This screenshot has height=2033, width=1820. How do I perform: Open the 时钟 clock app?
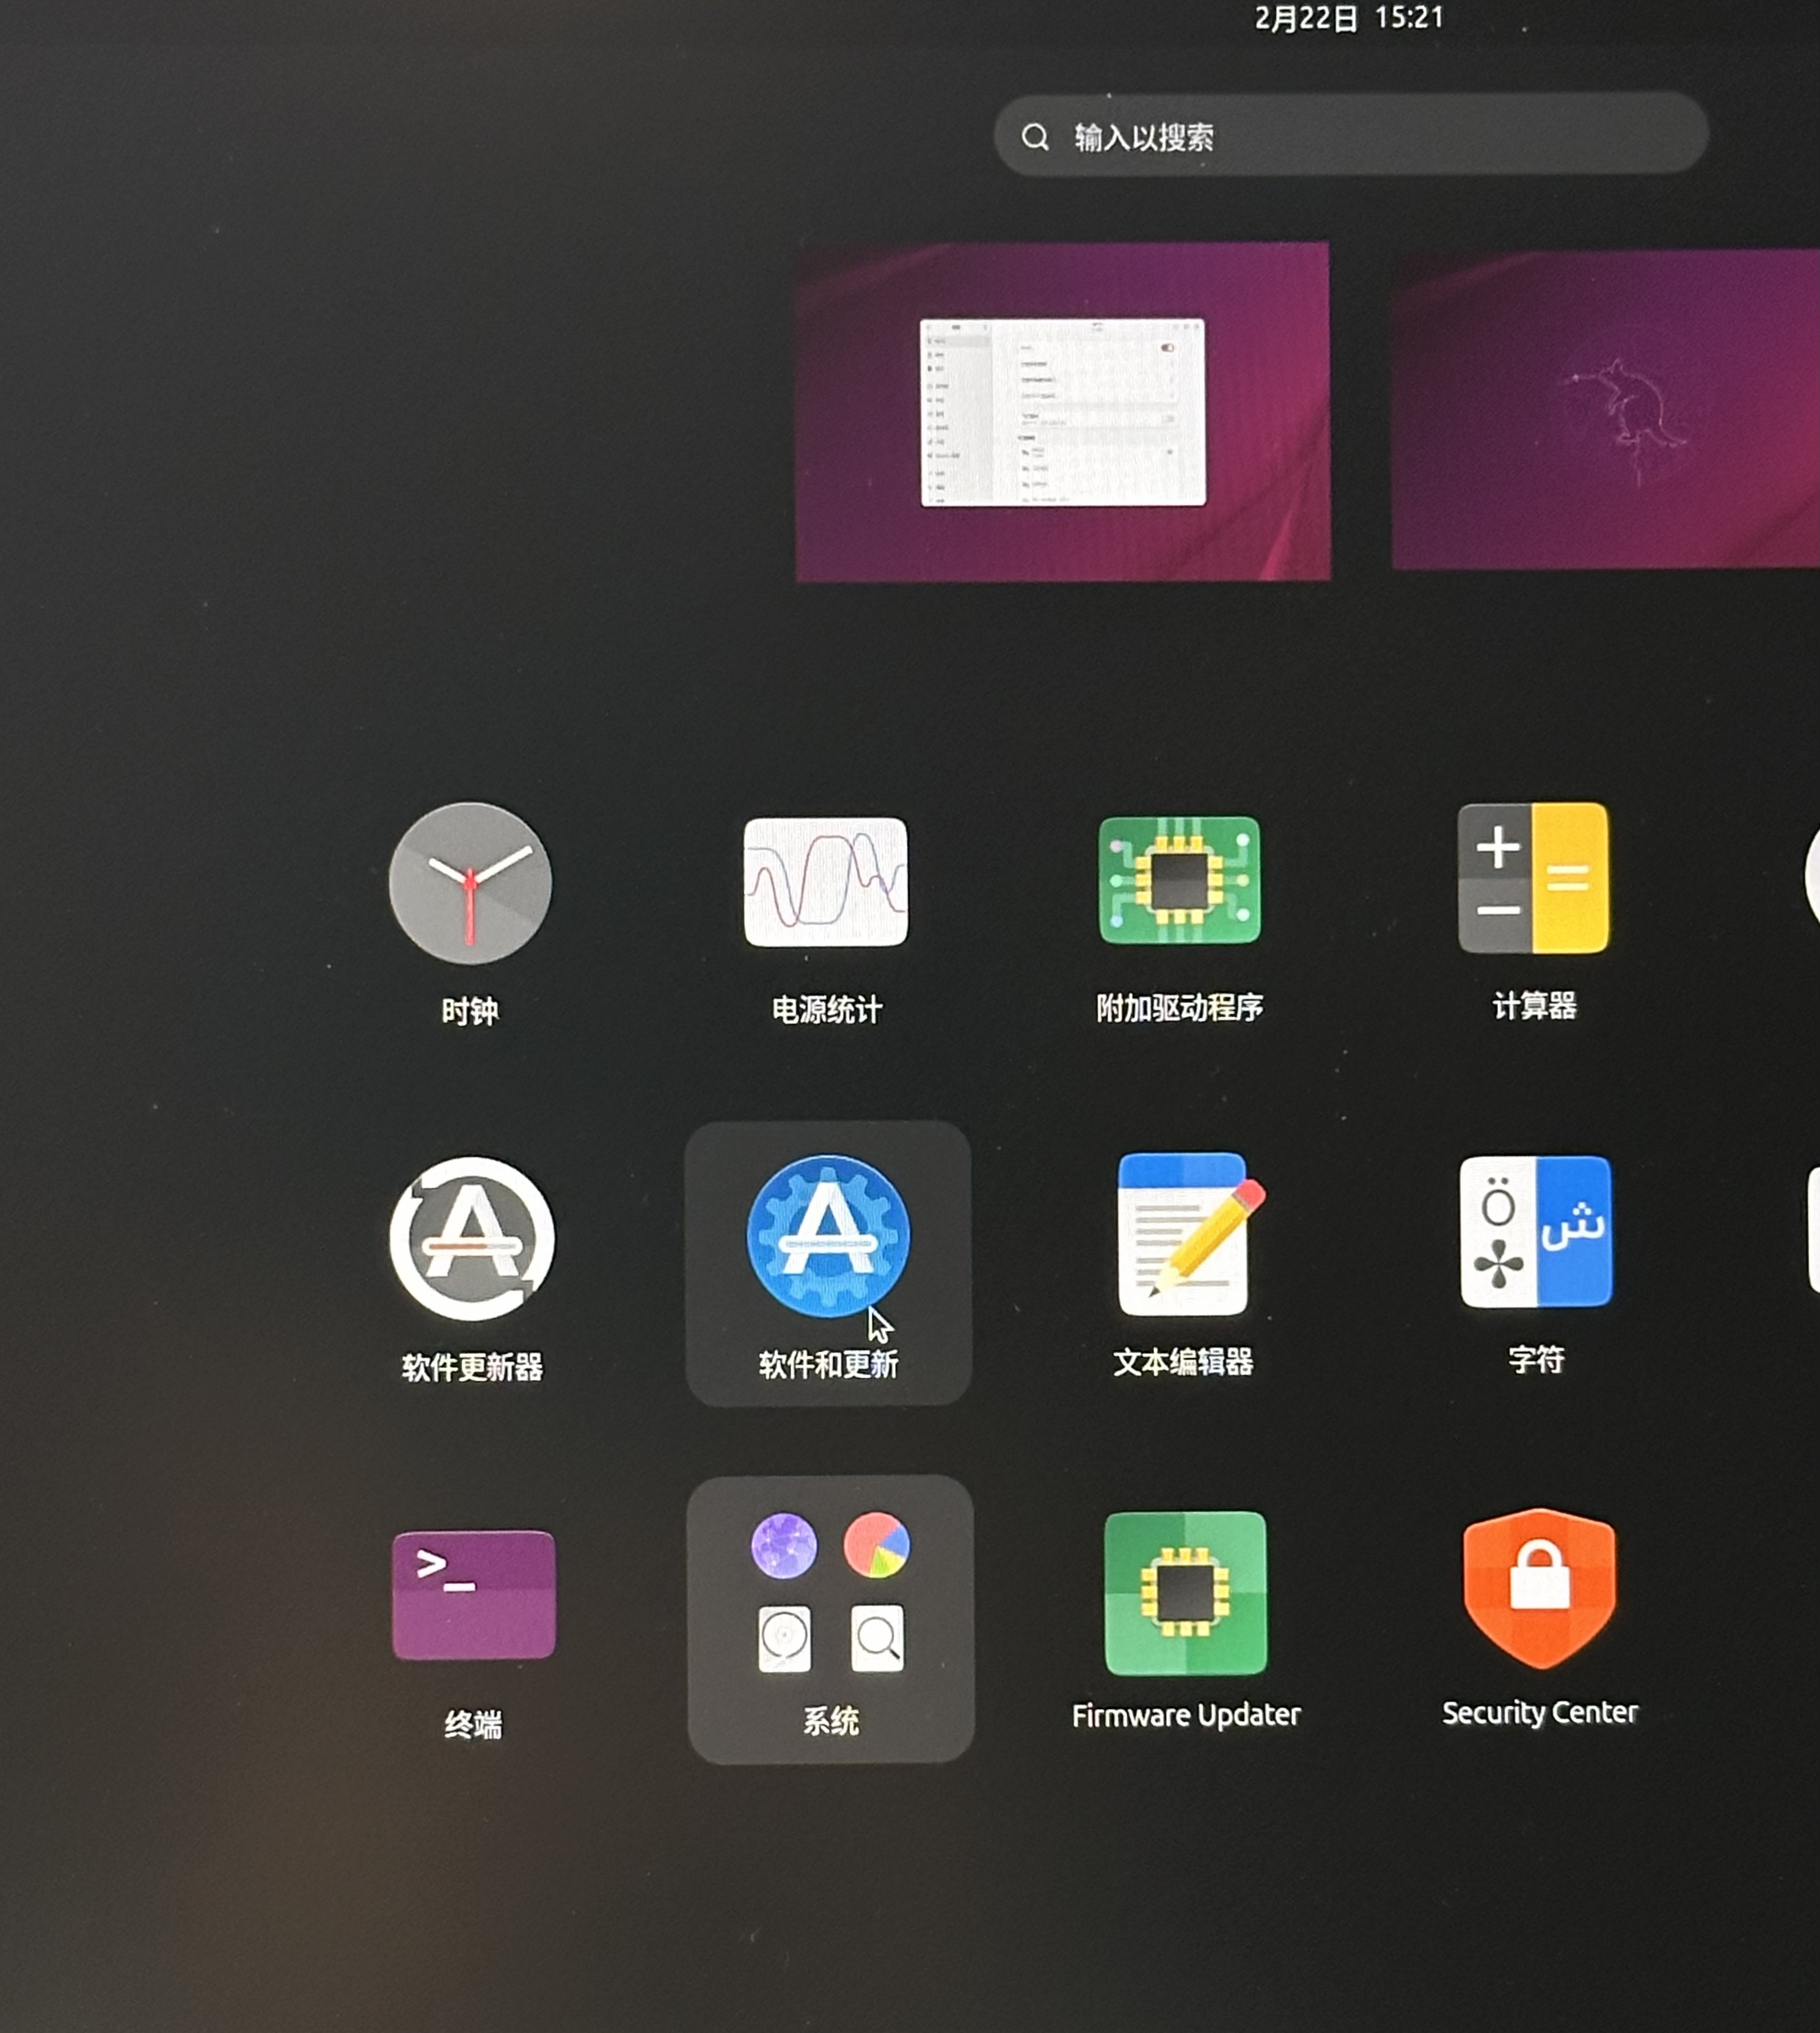click(x=470, y=883)
